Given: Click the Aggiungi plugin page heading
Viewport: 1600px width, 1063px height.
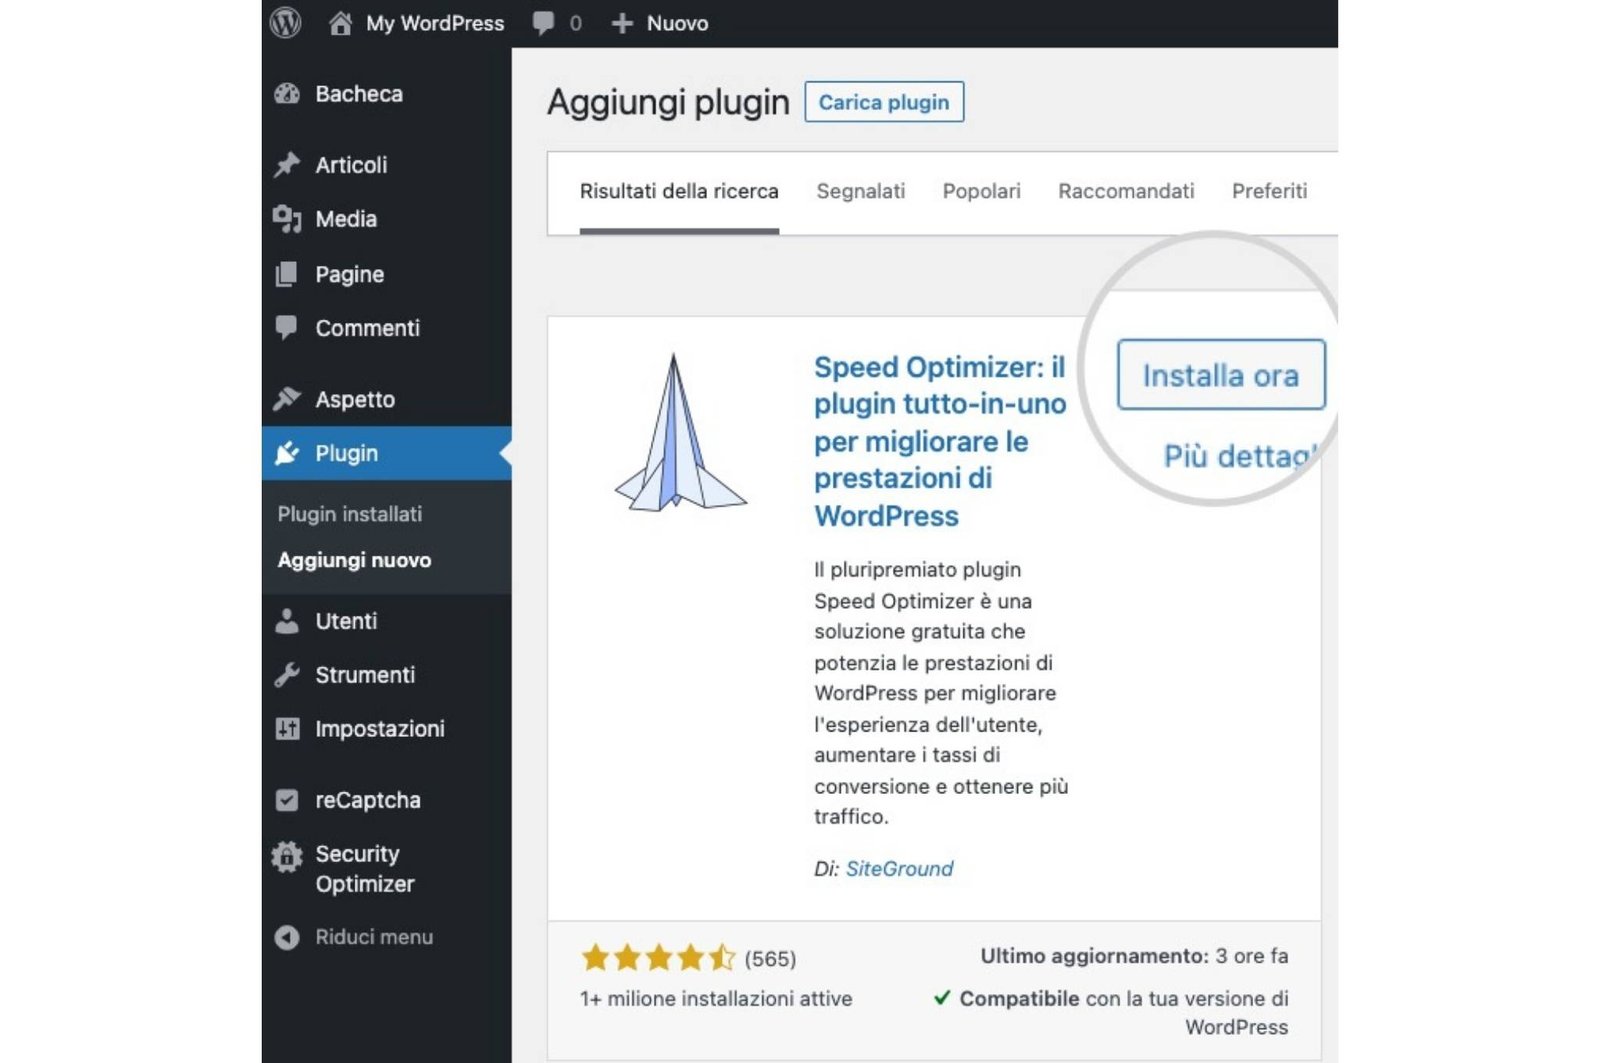Looking at the screenshot, I should [668, 102].
